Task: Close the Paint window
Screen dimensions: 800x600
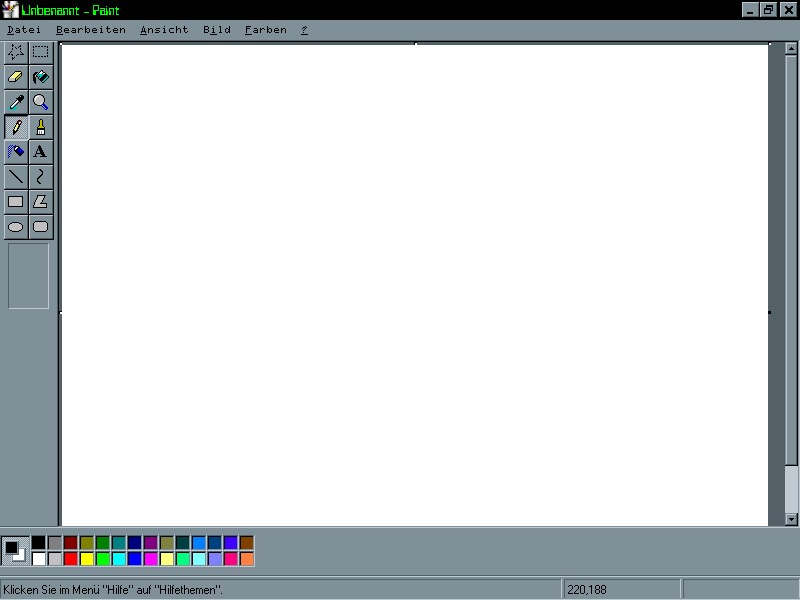Action: coord(788,10)
